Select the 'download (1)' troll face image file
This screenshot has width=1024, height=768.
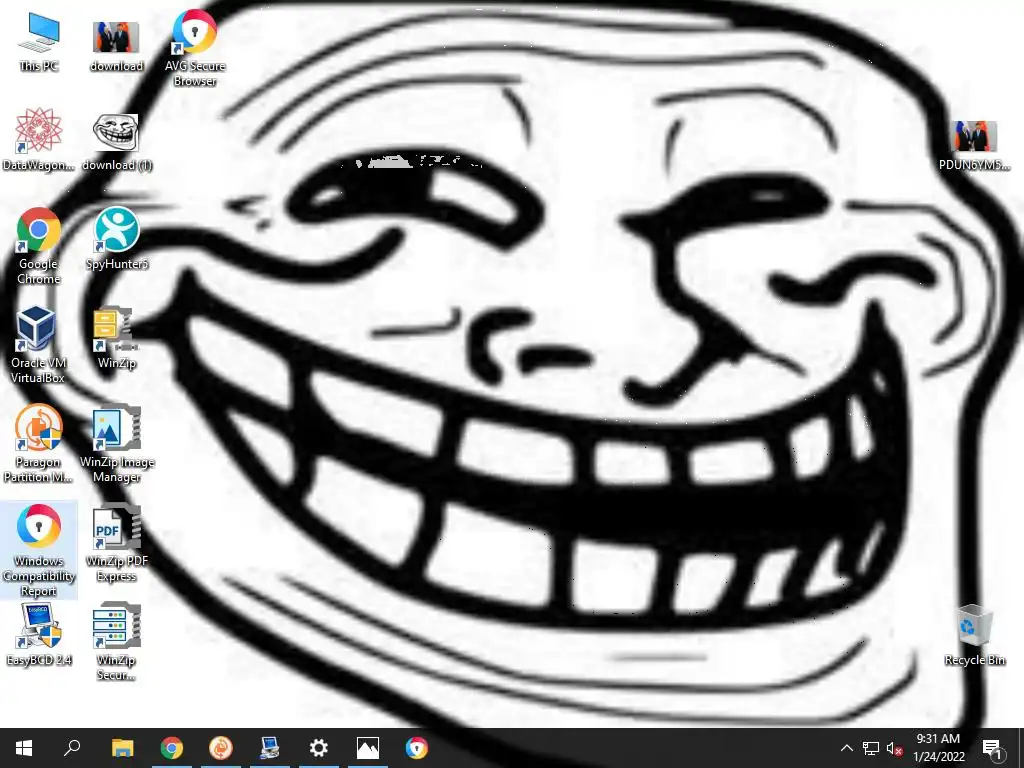(116, 142)
